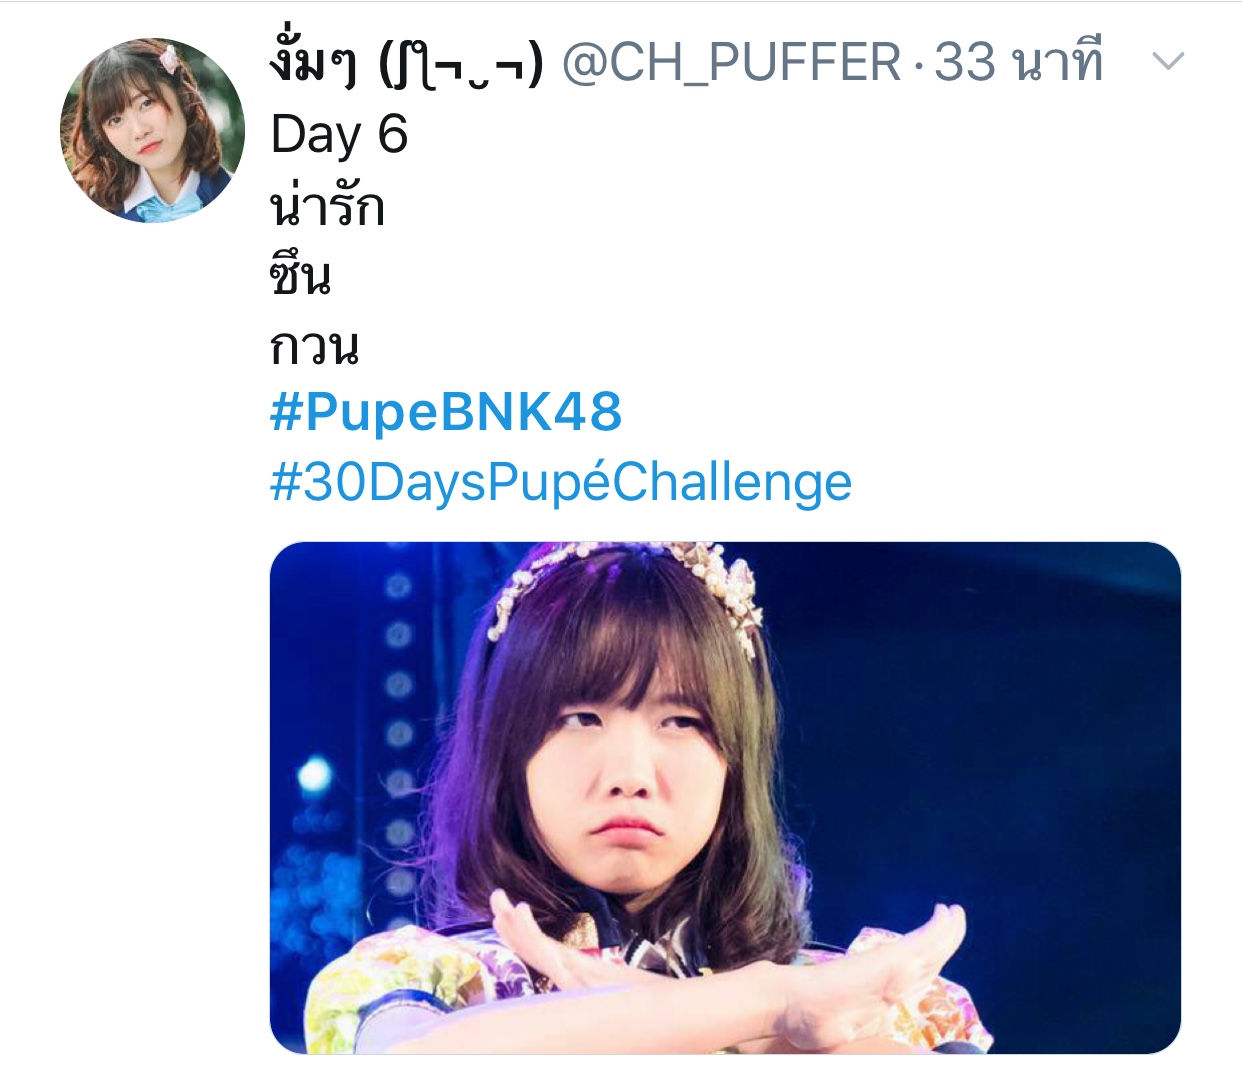Screen dimensions: 1242x1065
Task: Click the display name งั่มๆ
Action: click(x=313, y=60)
